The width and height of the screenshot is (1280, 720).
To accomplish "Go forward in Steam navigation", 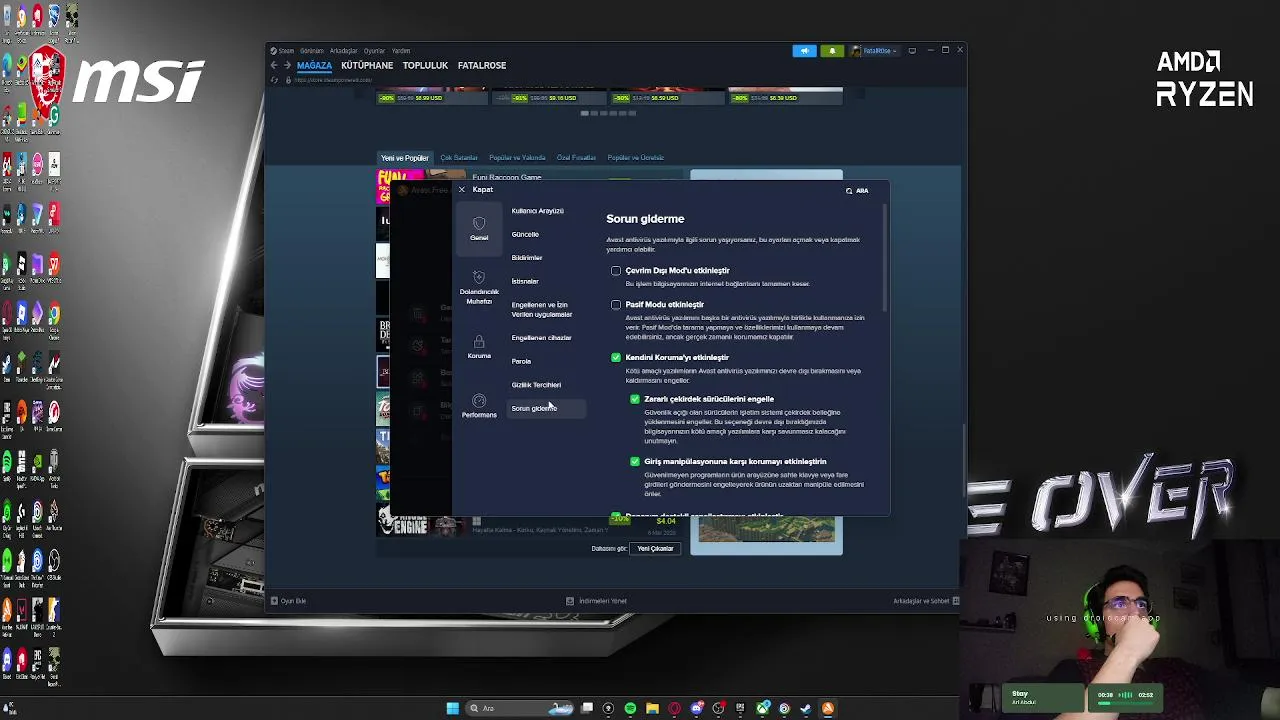I will coord(288,65).
